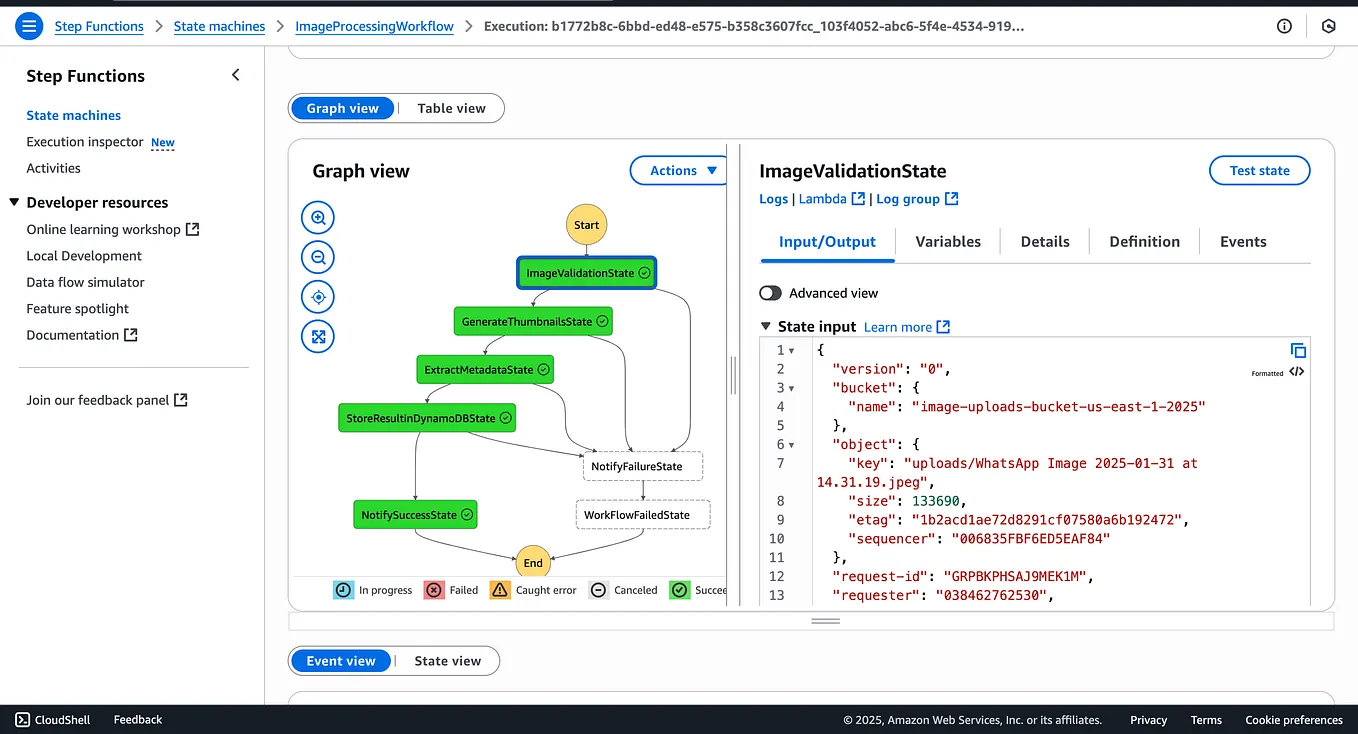Viewport: 1358px width, 734px height.
Task: Open the navigation hamburger menu
Action: pyautogui.click(x=27, y=26)
